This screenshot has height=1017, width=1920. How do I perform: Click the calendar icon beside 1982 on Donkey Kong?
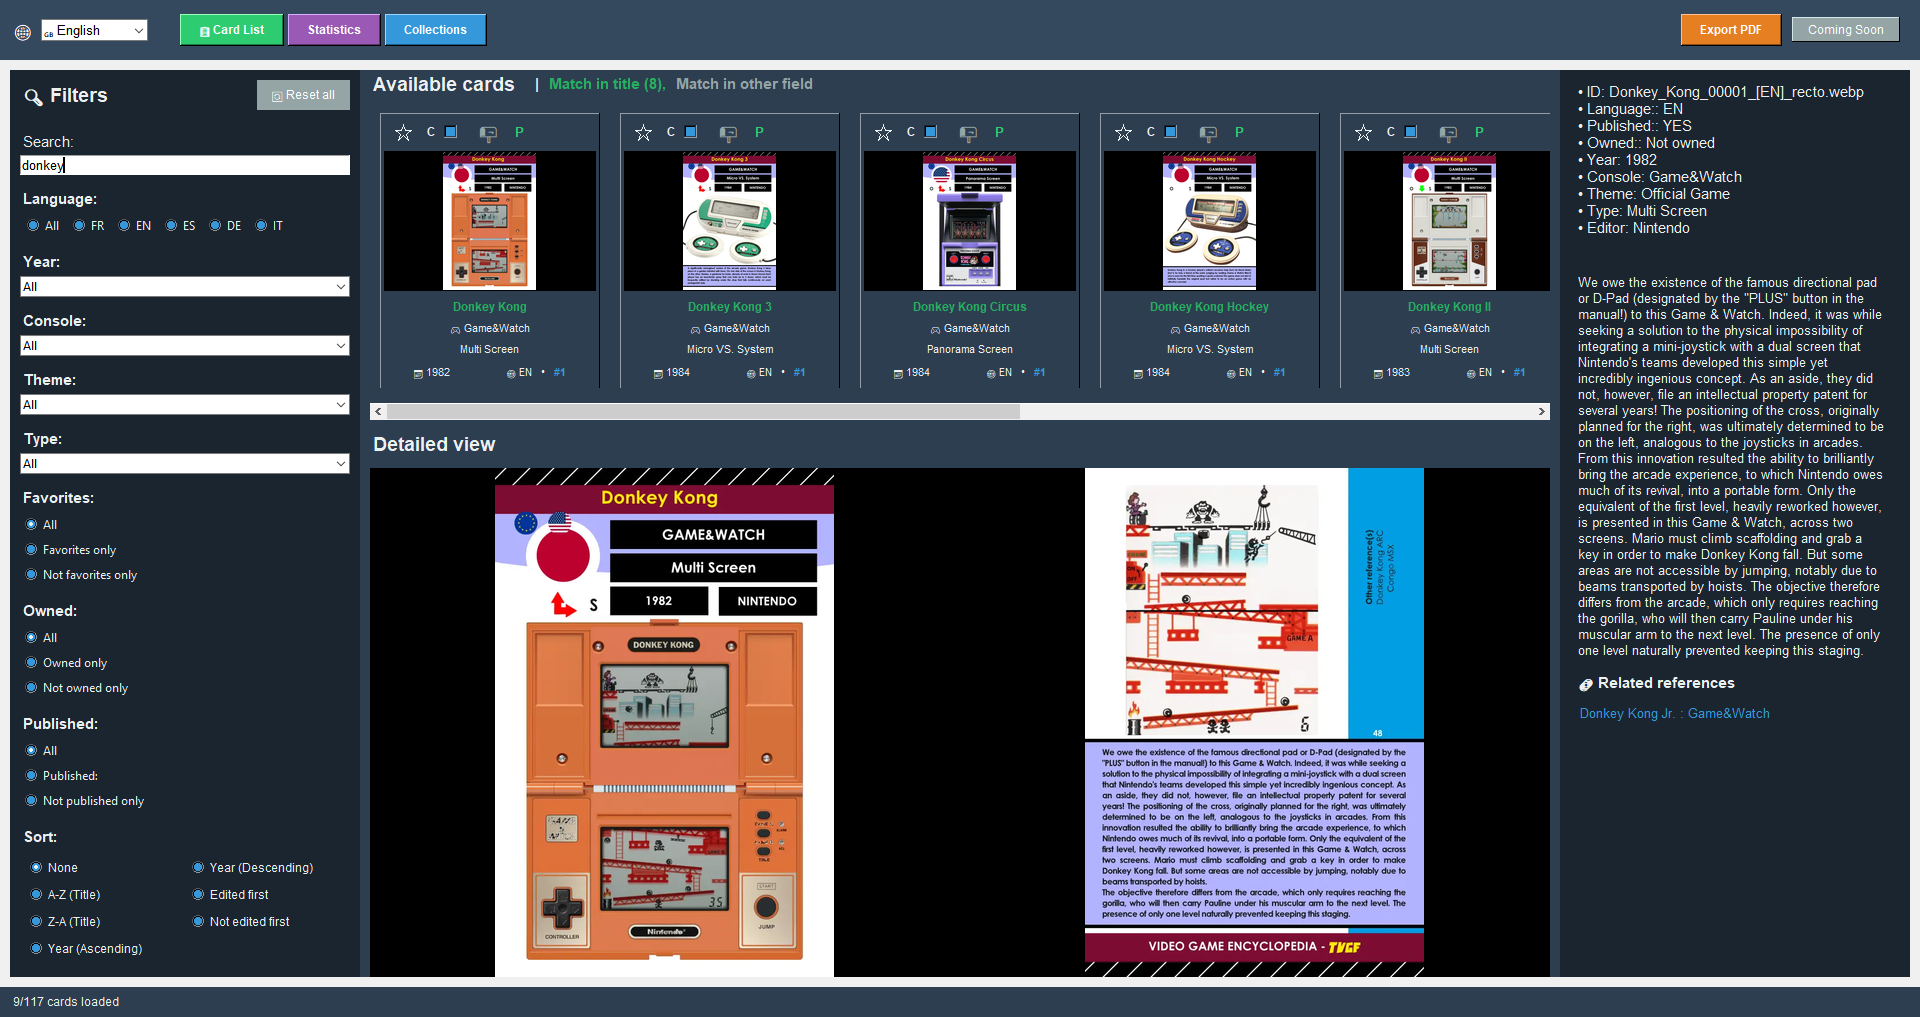418,373
